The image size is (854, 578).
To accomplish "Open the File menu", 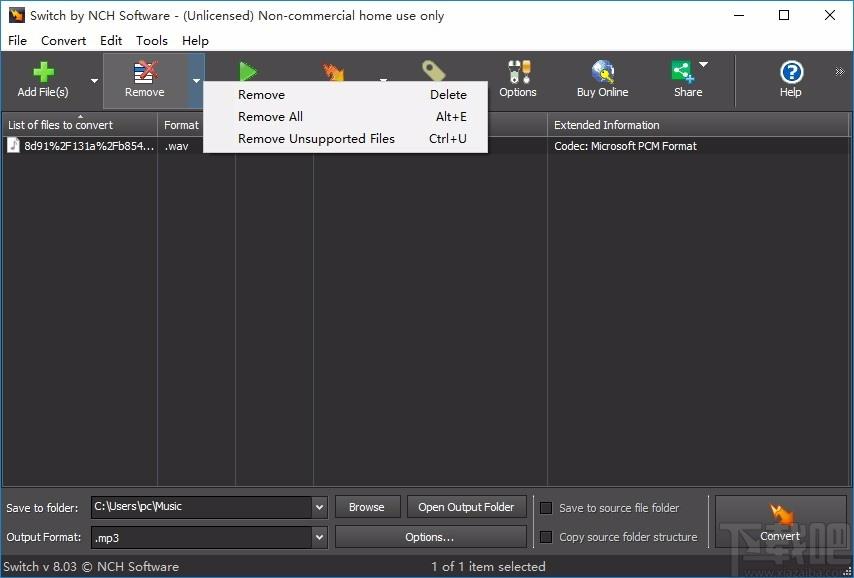I will pos(17,41).
